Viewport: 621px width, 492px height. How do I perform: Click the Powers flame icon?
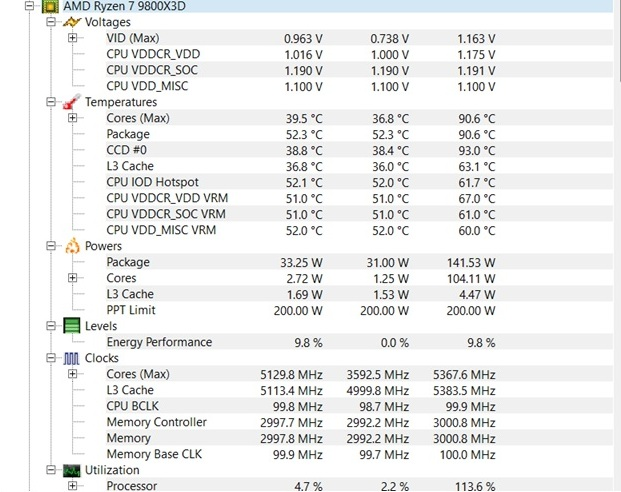tap(72, 246)
